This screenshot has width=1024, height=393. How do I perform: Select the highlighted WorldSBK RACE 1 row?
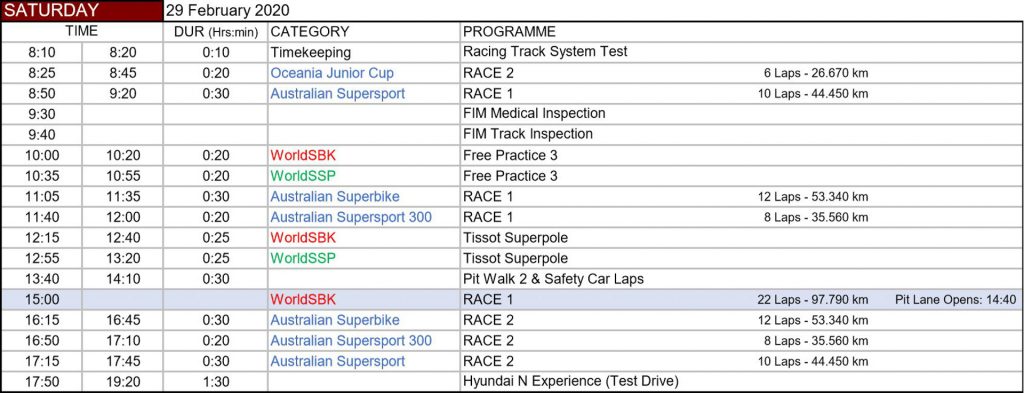pyautogui.click(x=512, y=300)
